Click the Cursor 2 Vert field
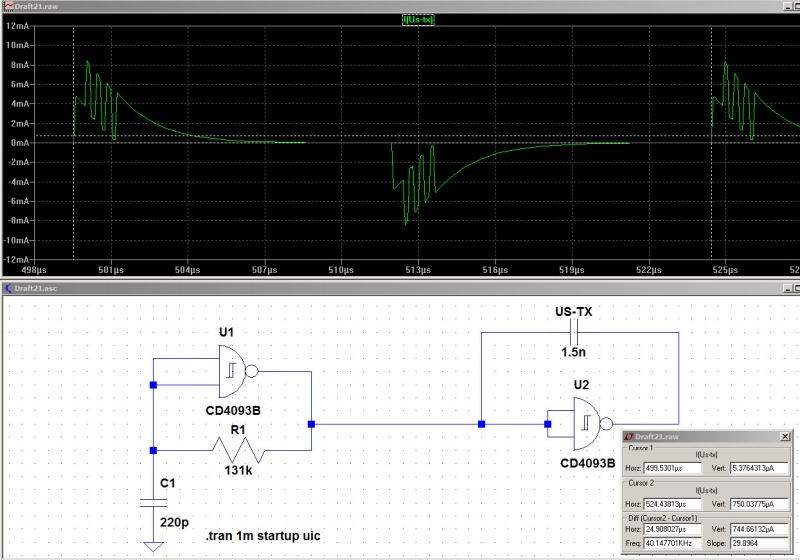 click(753, 503)
